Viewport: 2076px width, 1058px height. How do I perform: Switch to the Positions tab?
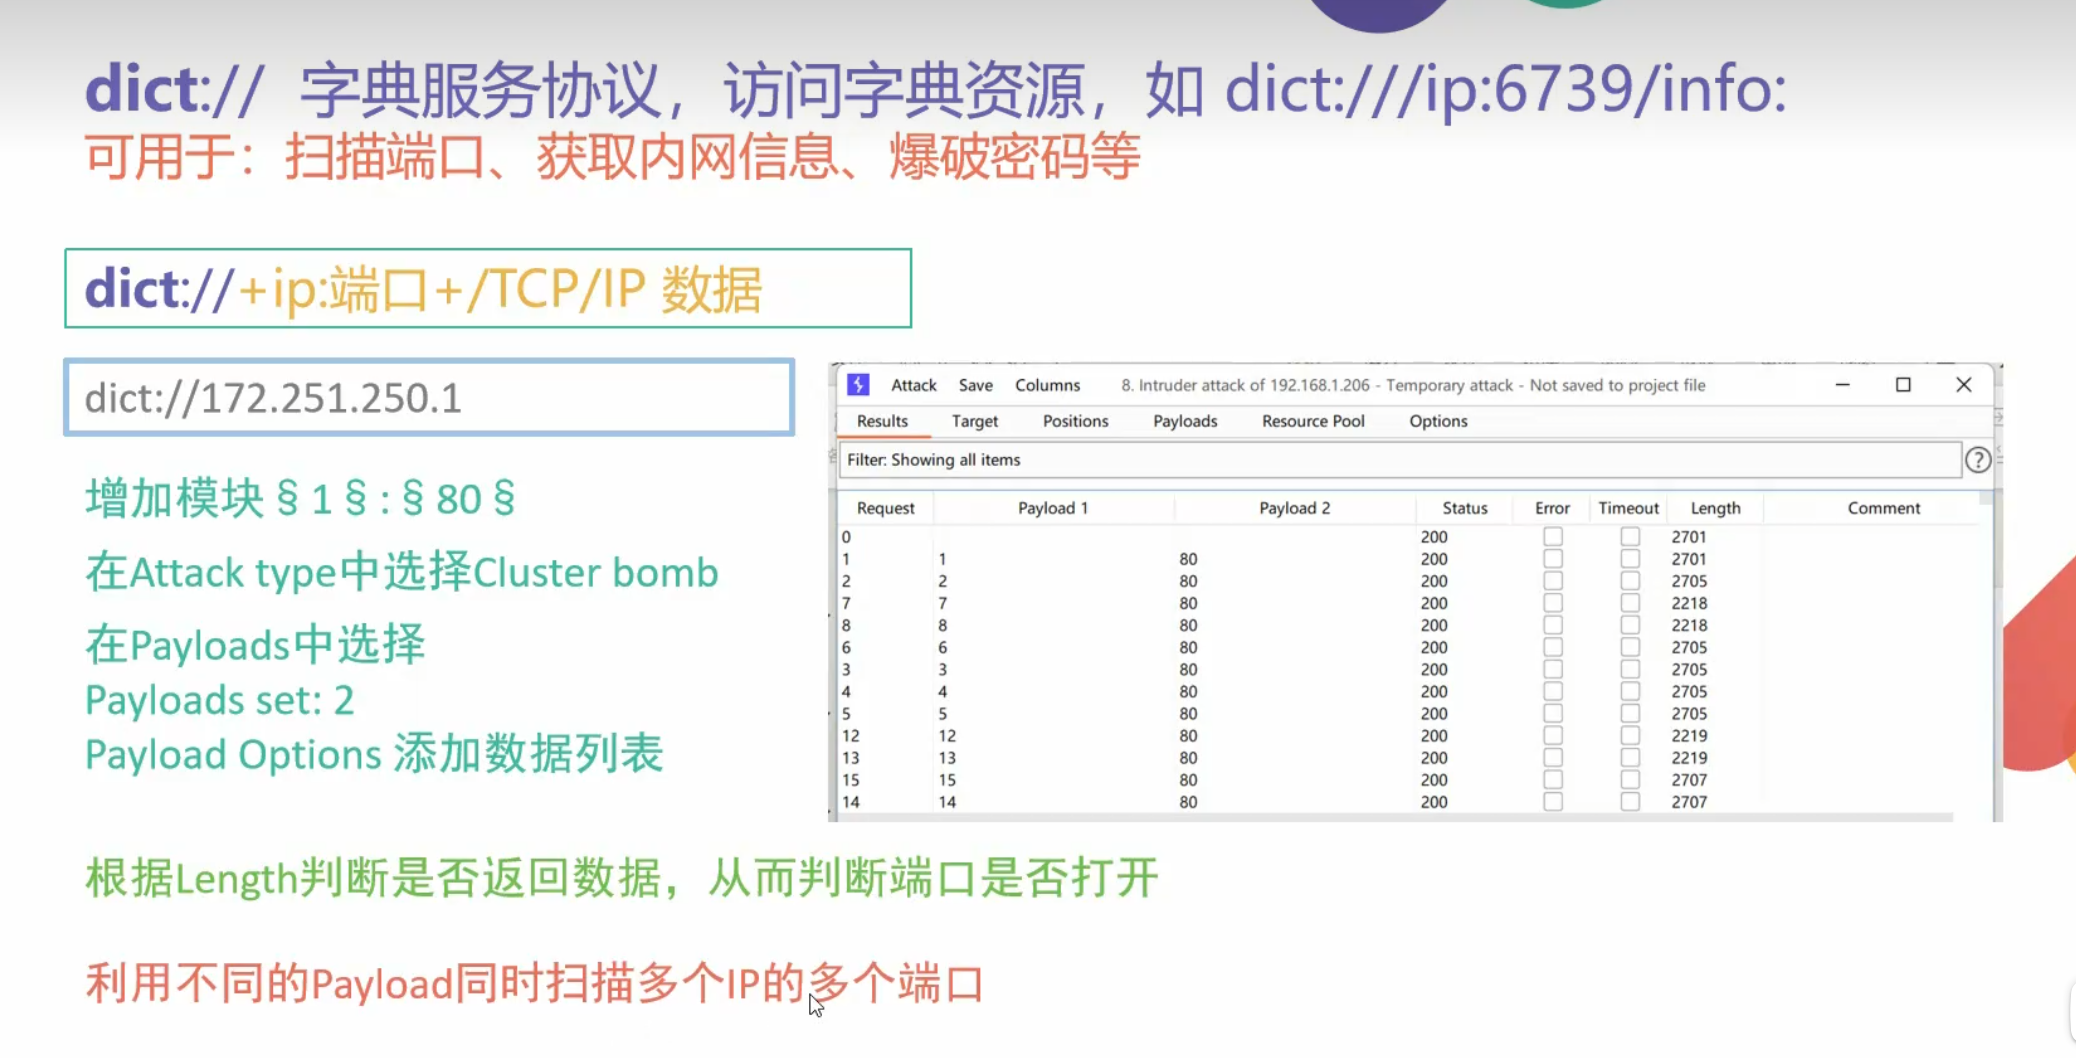(1075, 421)
